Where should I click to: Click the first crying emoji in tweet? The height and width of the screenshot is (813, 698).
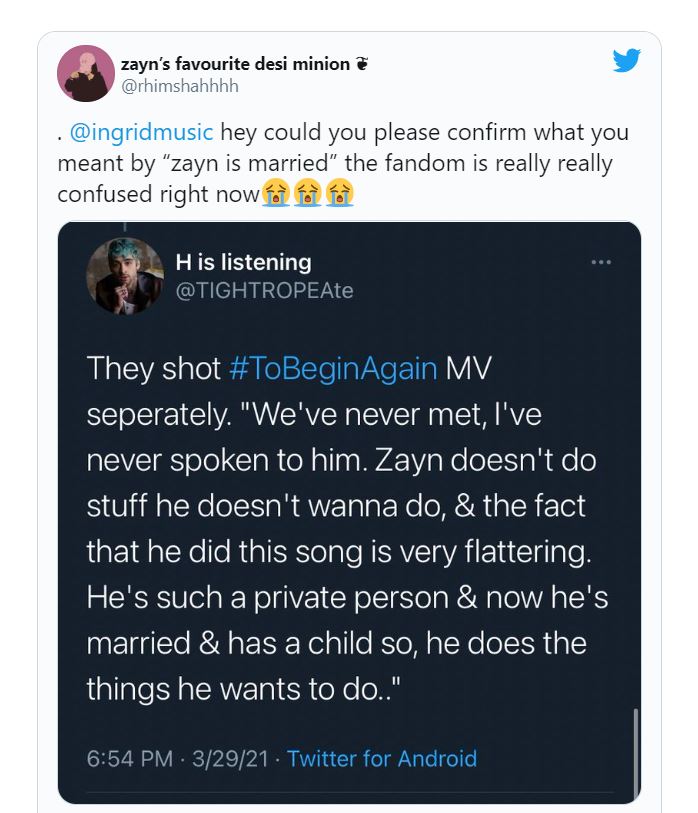275,192
